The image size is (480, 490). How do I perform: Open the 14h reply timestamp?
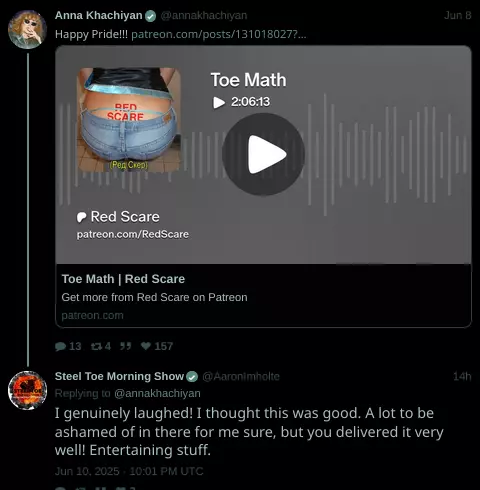coord(462,376)
